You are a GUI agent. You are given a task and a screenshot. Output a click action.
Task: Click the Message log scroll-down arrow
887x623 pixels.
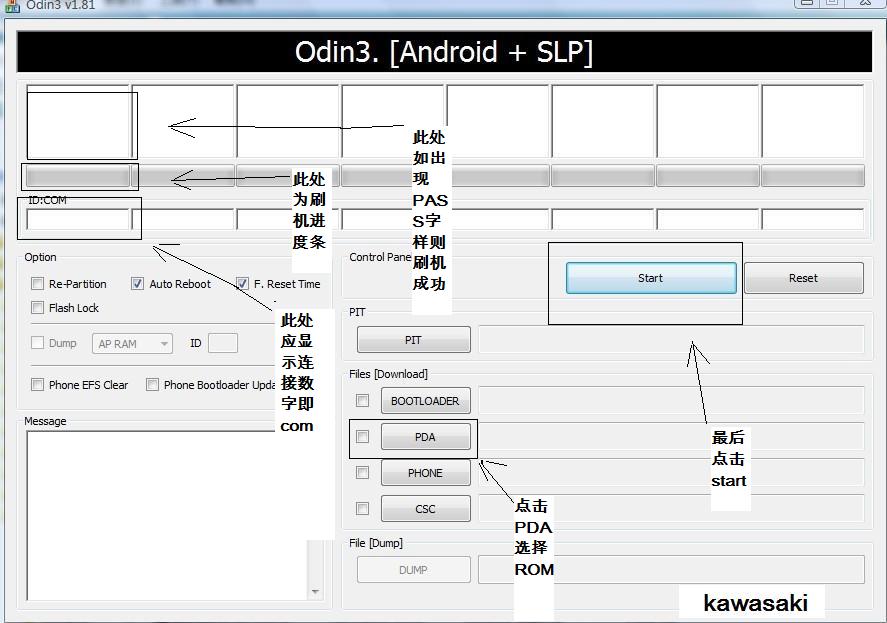coord(315,592)
